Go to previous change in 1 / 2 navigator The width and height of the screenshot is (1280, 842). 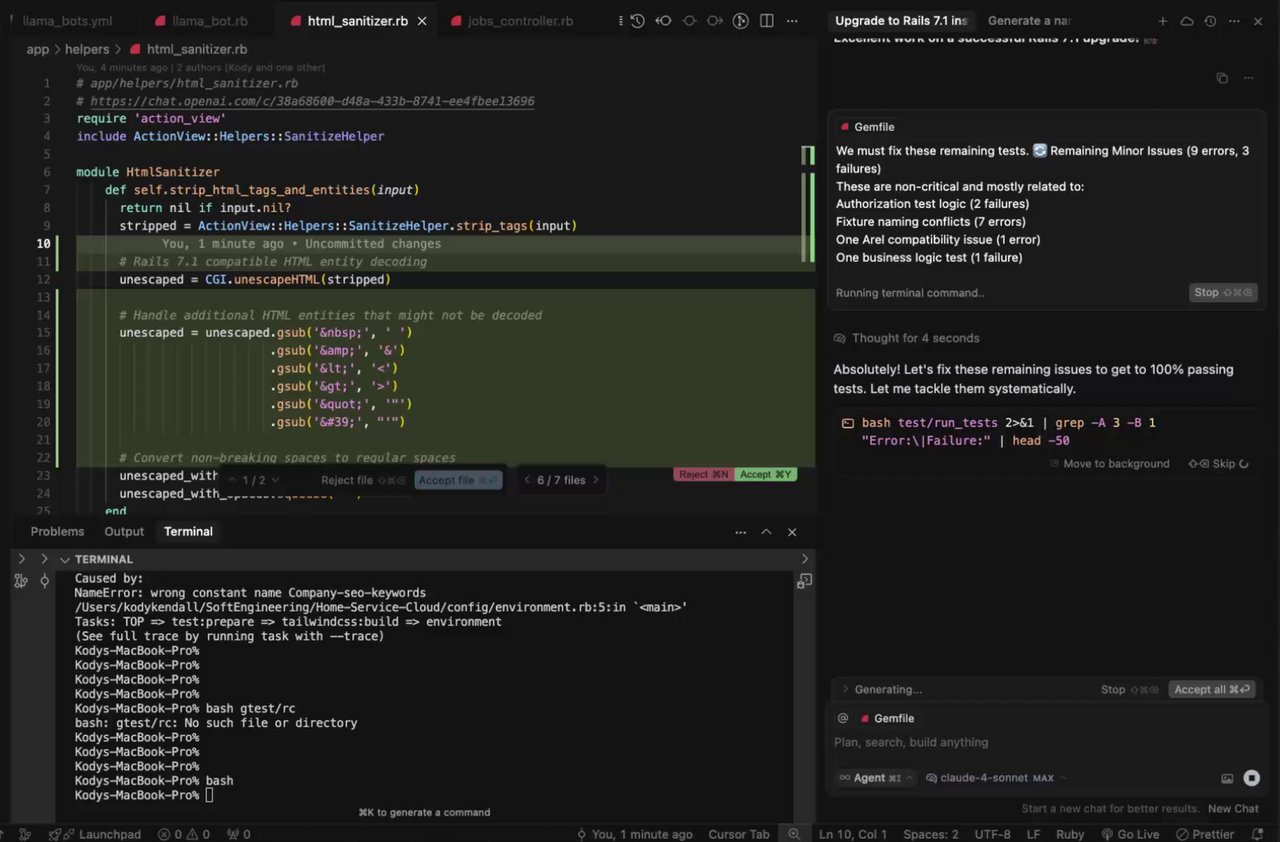[x=232, y=480]
